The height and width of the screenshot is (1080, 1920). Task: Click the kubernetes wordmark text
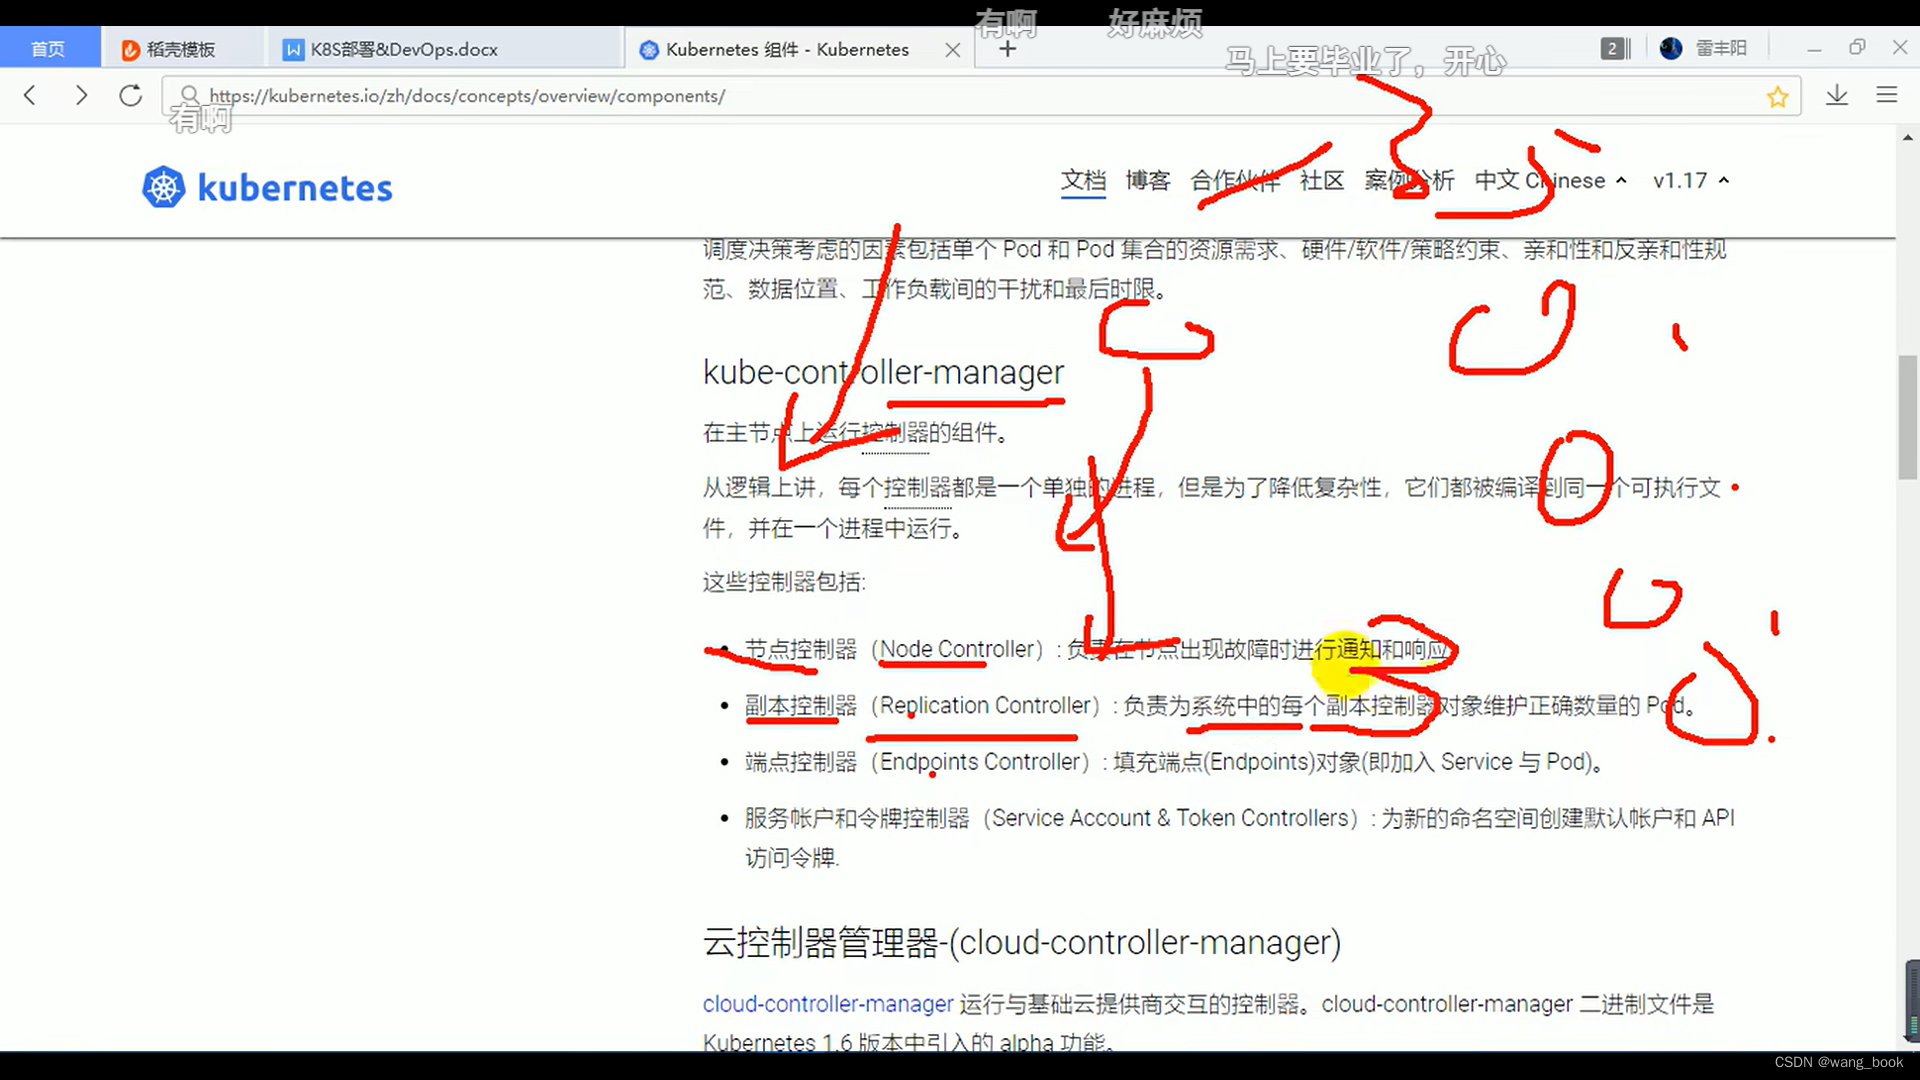[295, 188]
